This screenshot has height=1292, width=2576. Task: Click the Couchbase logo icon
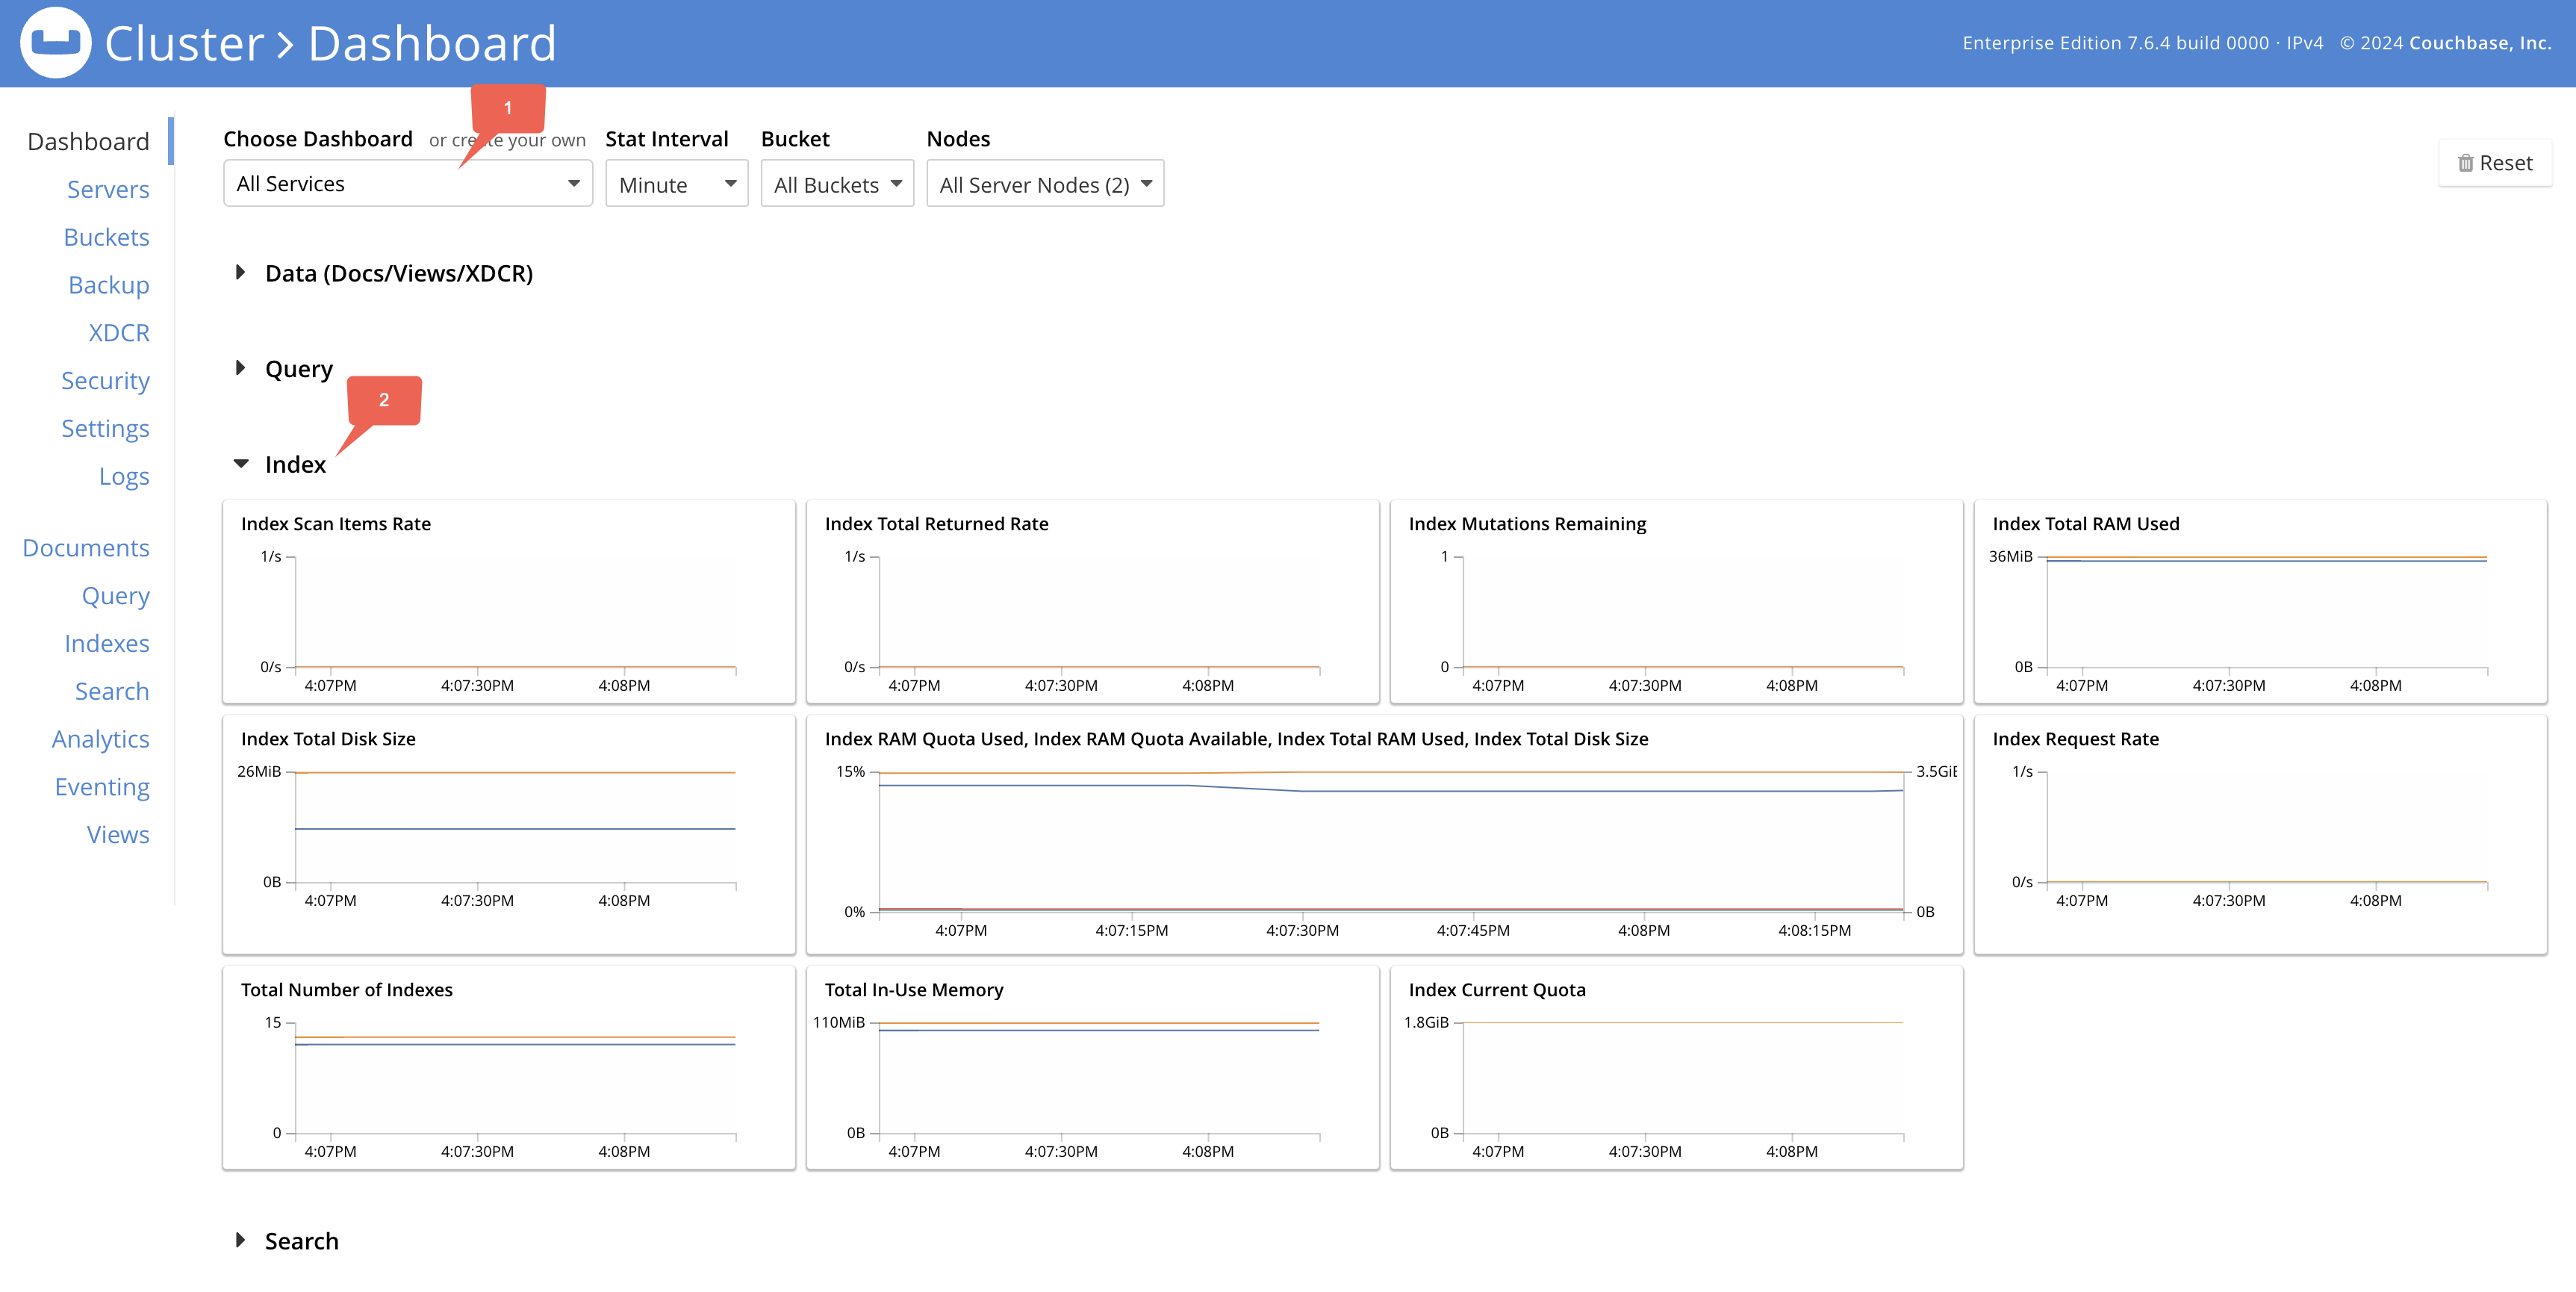(51, 43)
